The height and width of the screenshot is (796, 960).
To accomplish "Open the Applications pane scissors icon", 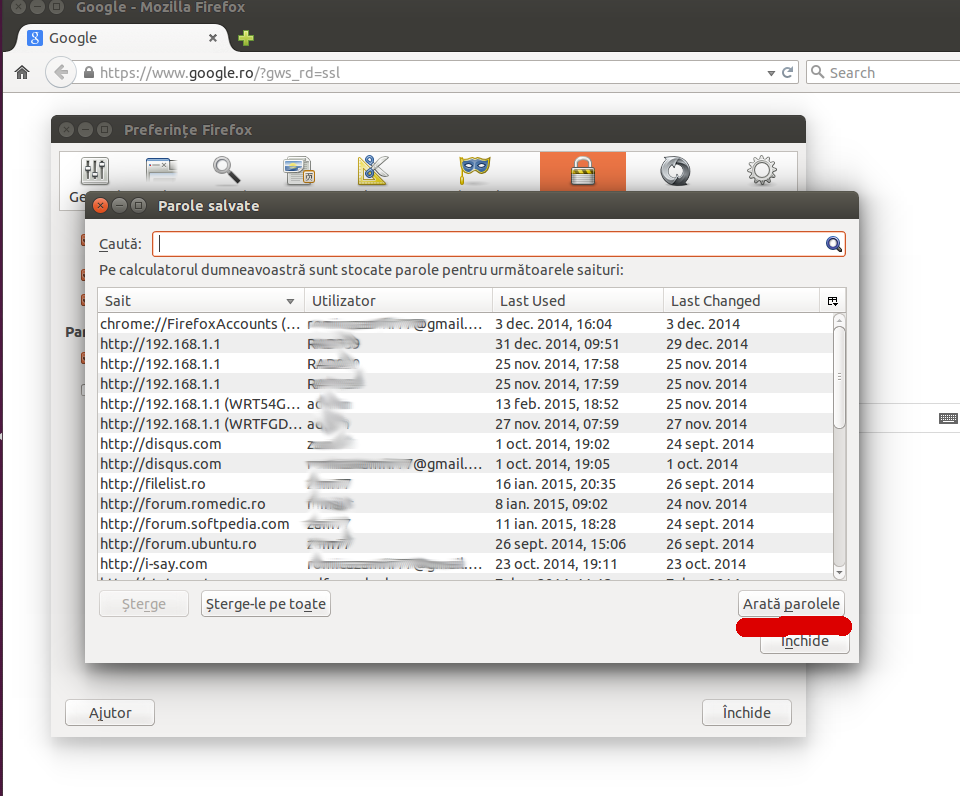I will click(x=373, y=170).
